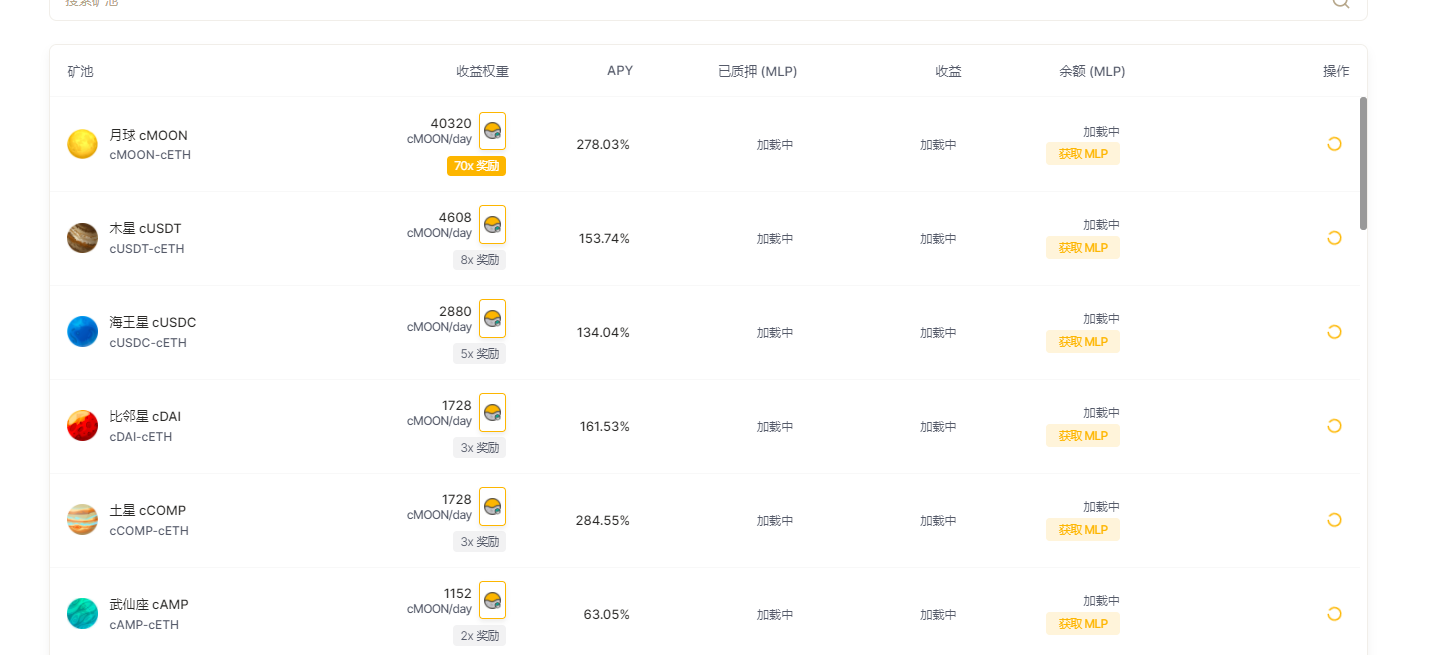Image resolution: width=1440 pixels, height=655 pixels.
Task: Select the 月球 cMOON pool name
Action: (x=149, y=136)
